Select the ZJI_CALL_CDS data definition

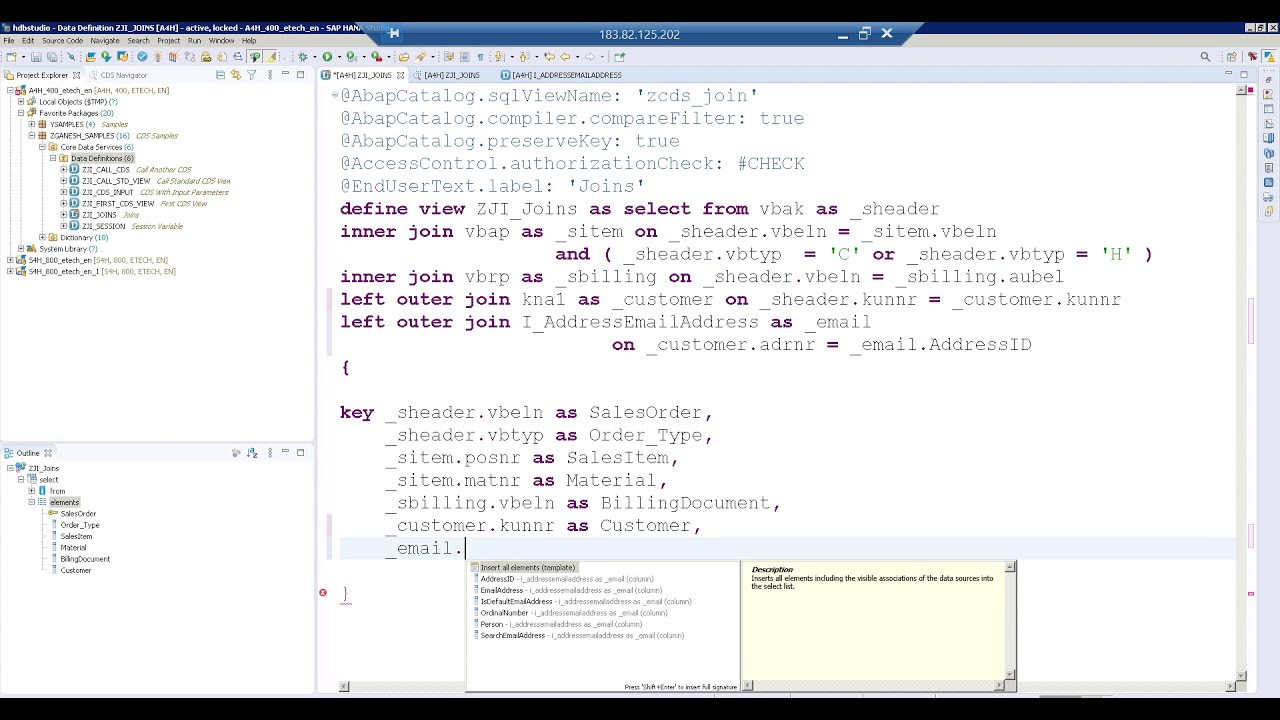(x=106, y=169)
